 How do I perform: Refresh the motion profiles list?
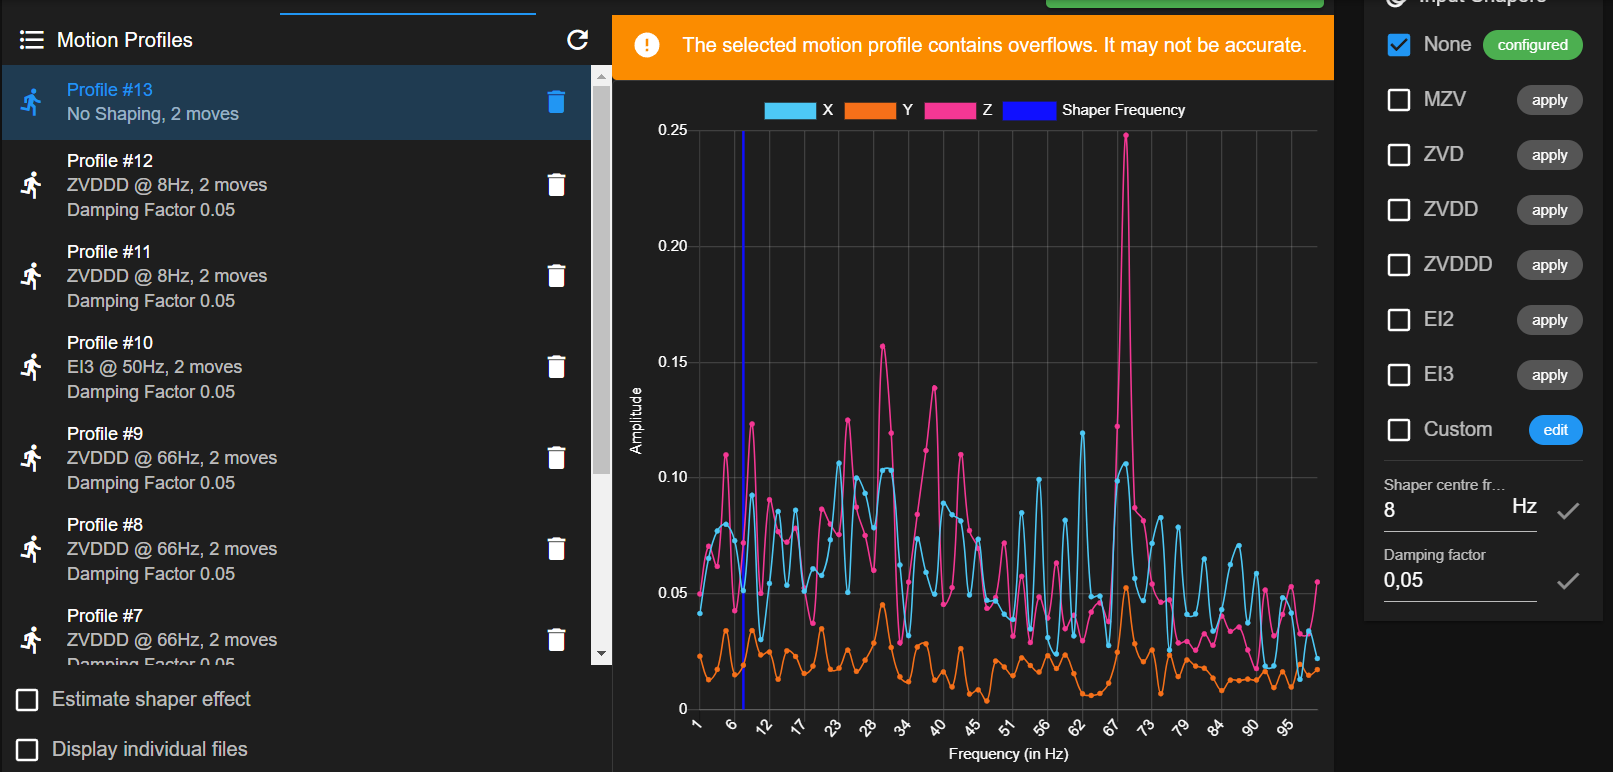(x=577, y=40)
